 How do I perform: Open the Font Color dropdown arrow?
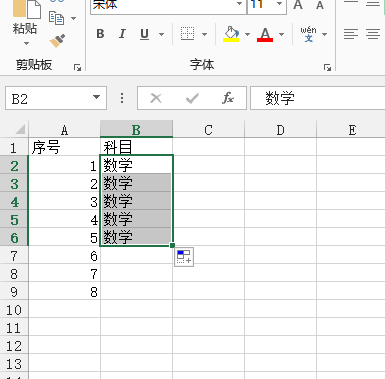click(x=281, y=34)
